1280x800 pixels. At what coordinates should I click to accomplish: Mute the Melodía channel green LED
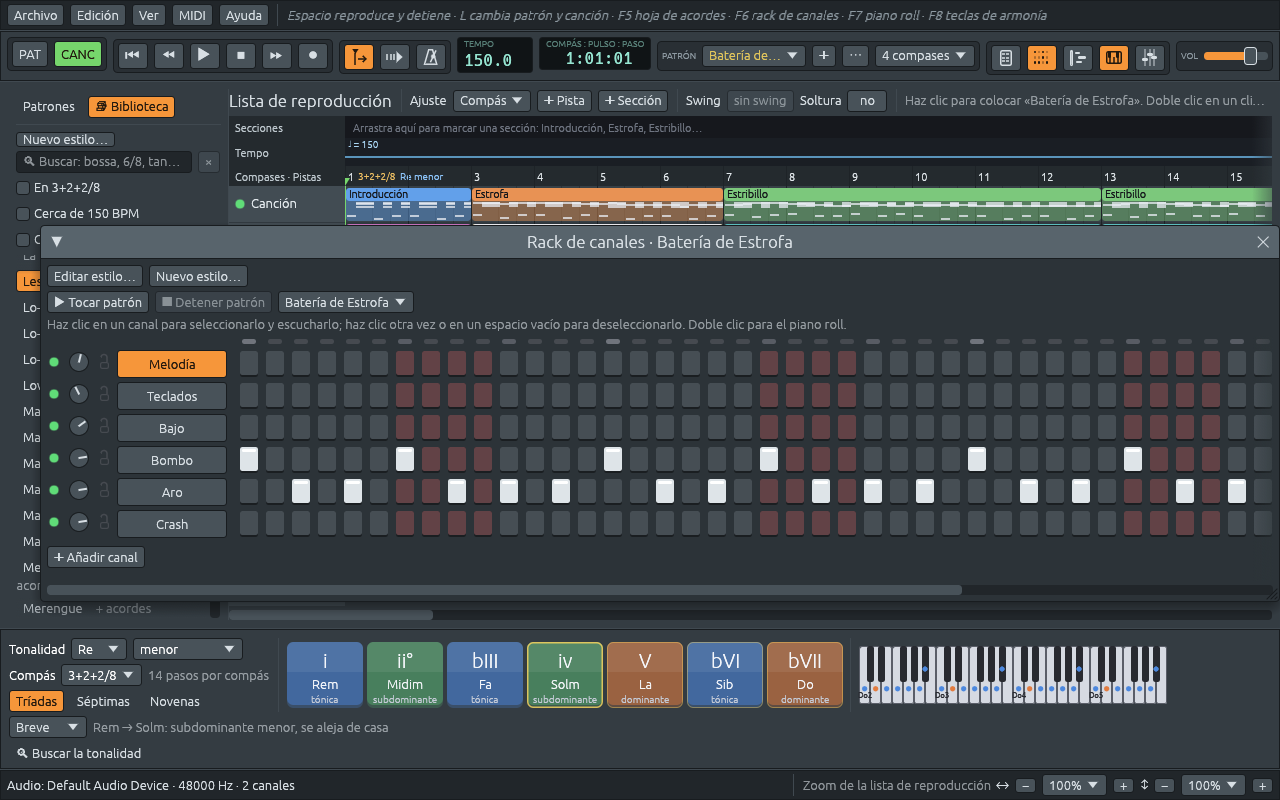54,363
